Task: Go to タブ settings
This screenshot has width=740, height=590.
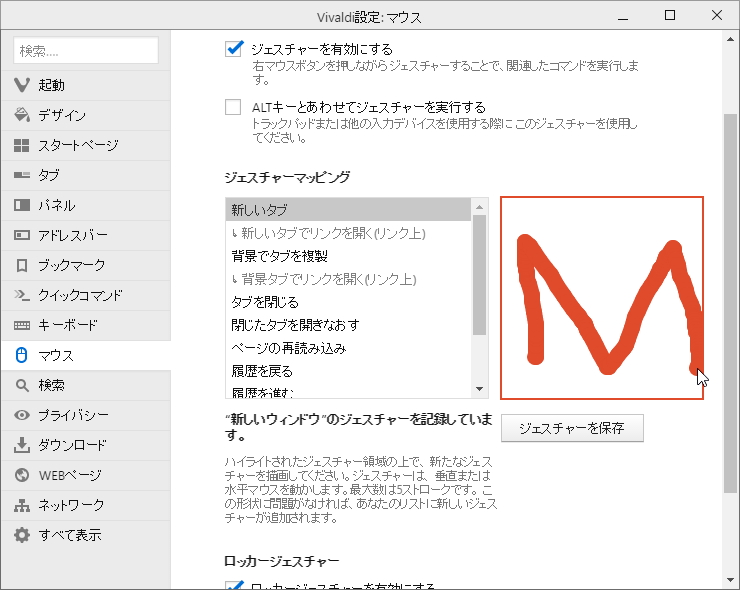Action: 86,175
